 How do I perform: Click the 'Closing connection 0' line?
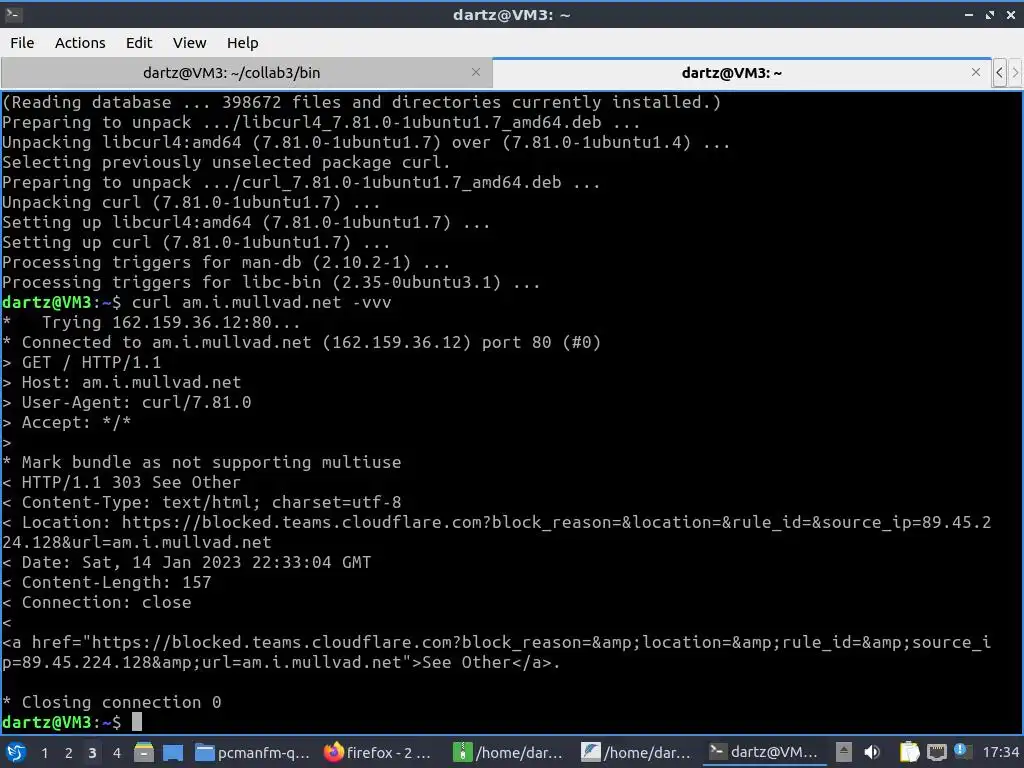pyautogui.click(x=121, y=703)
